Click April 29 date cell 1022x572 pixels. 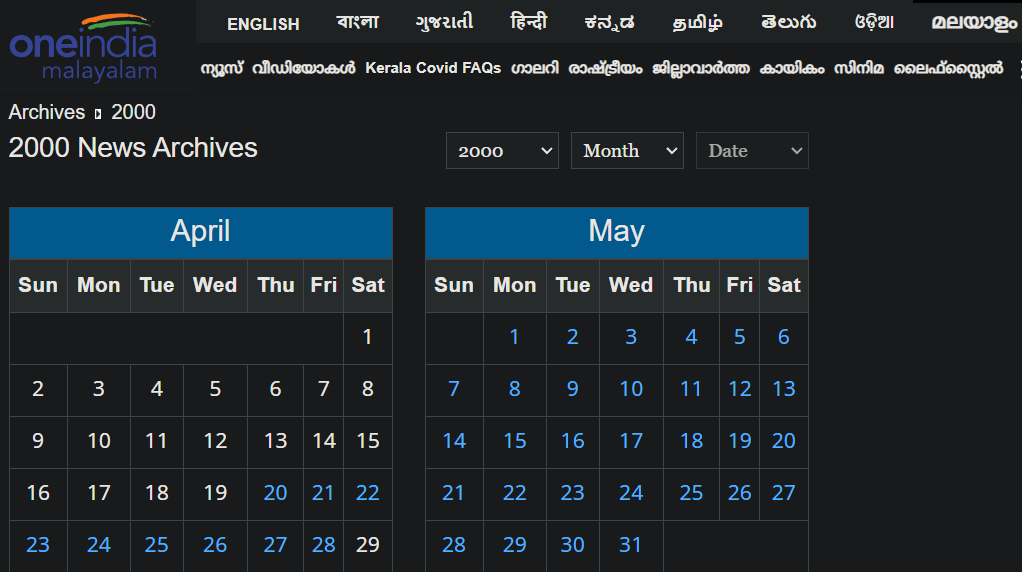[x=368, y=545]
